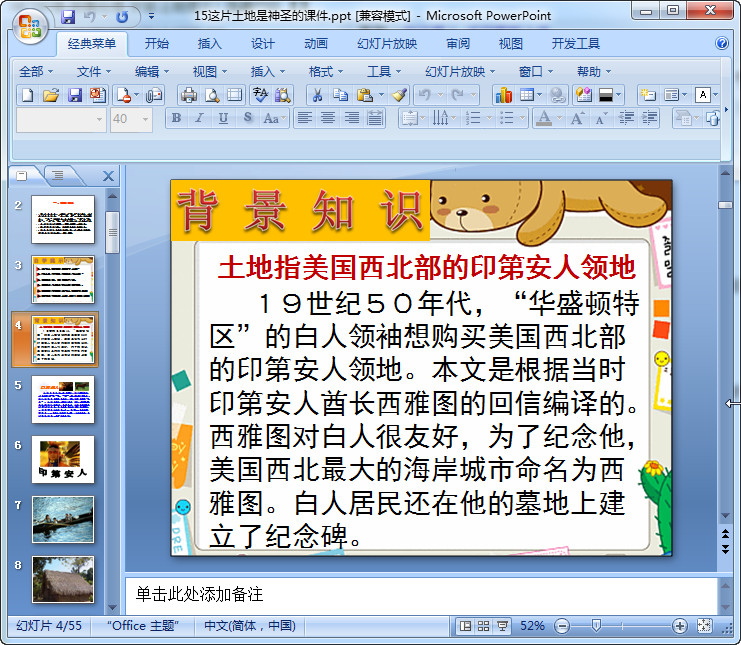Toggle Underline formatting
Viewport: 741px width, 645px height.
click(x=223, y=118)
